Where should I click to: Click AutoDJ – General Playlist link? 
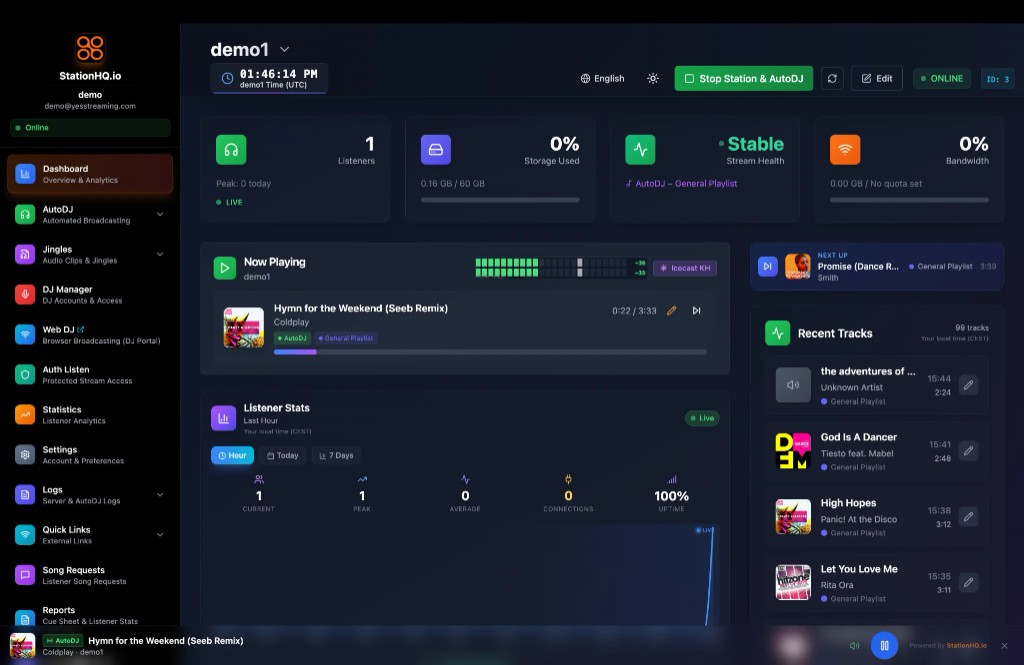[x=682, y=184]
